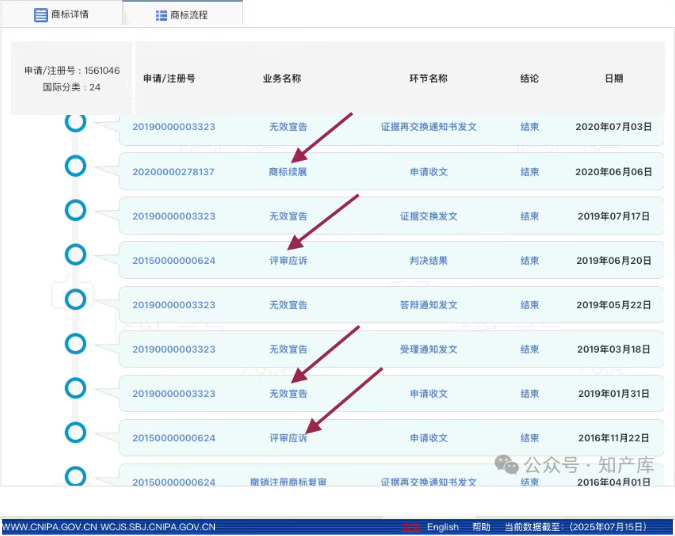The image size is (675, 536).
Task: Open the WWW.CNIPA.GOV.CN footer link
Action: click(x=49, y=527)
